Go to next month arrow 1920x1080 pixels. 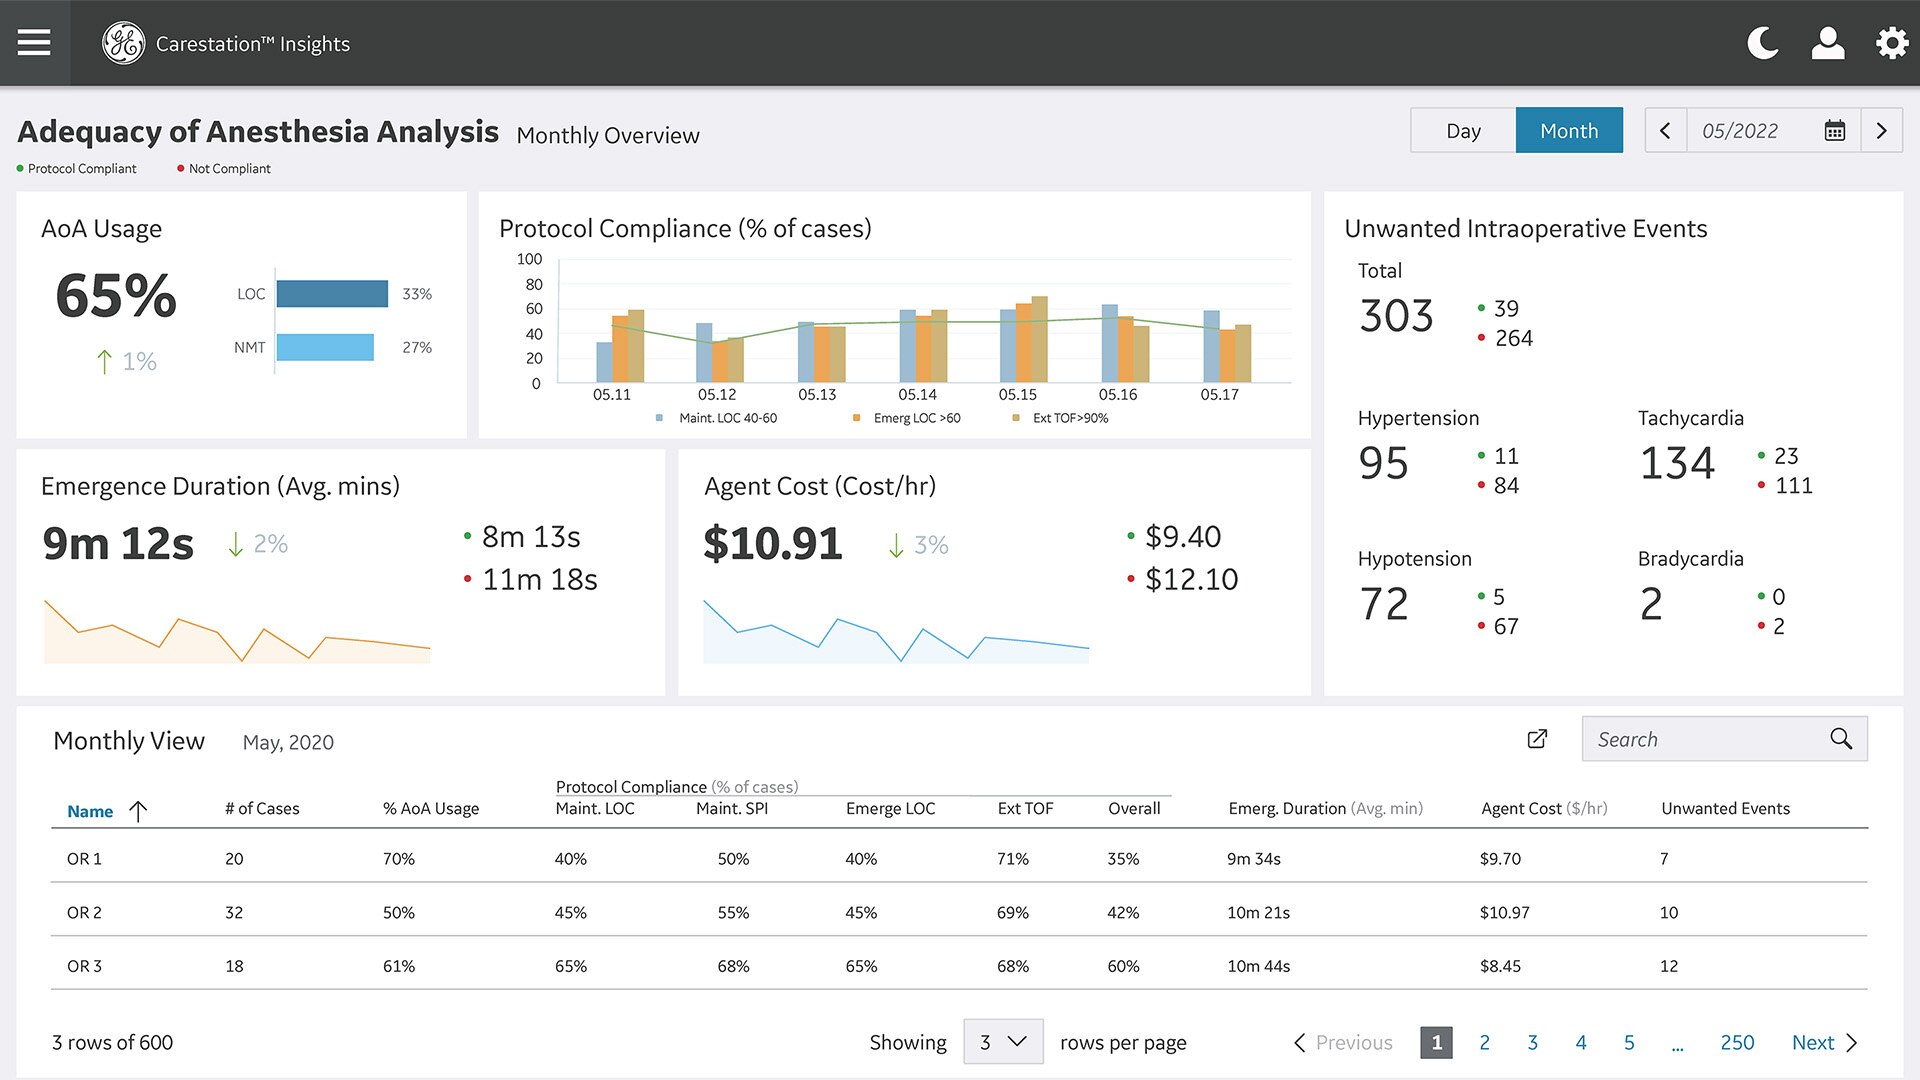[1881, 131]
